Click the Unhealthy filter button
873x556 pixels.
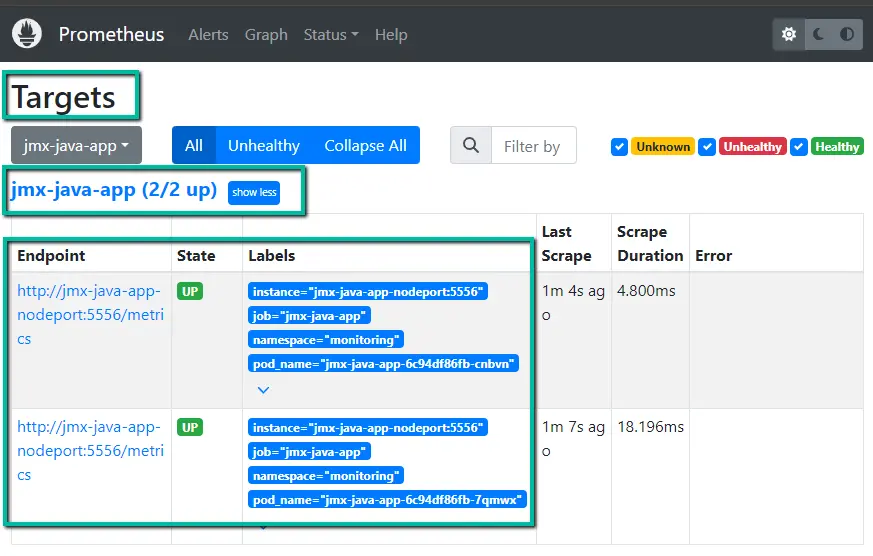[263, 146]
